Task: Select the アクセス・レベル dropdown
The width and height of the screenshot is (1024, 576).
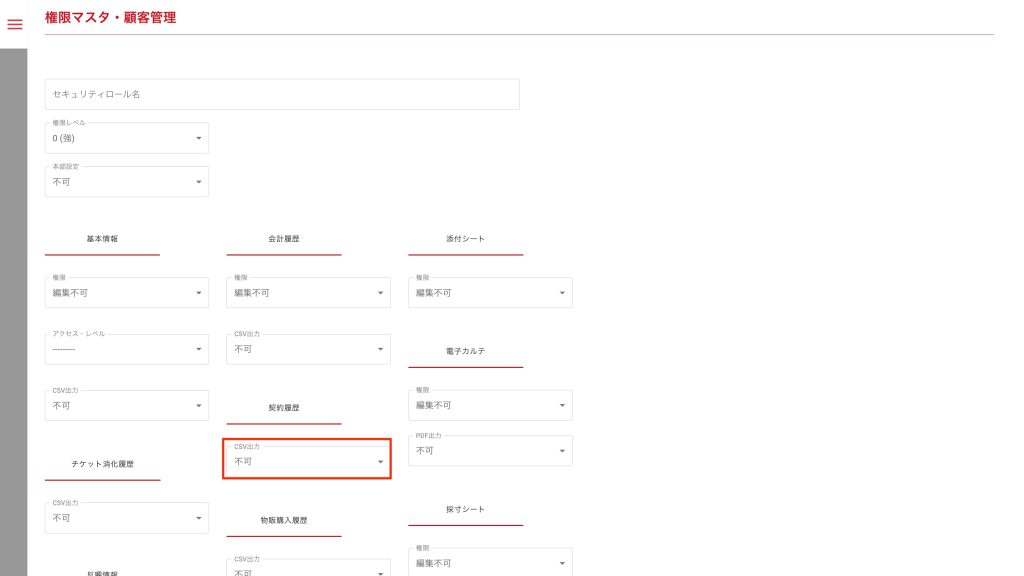Action: pos(127,349)
